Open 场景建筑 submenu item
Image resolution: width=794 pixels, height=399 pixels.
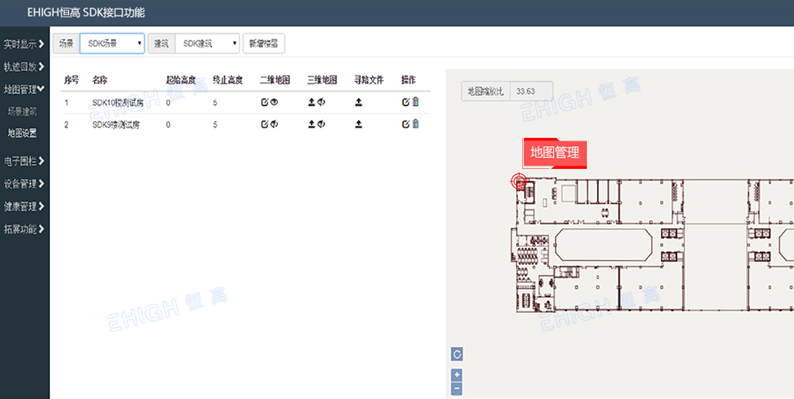click(22, 111)
